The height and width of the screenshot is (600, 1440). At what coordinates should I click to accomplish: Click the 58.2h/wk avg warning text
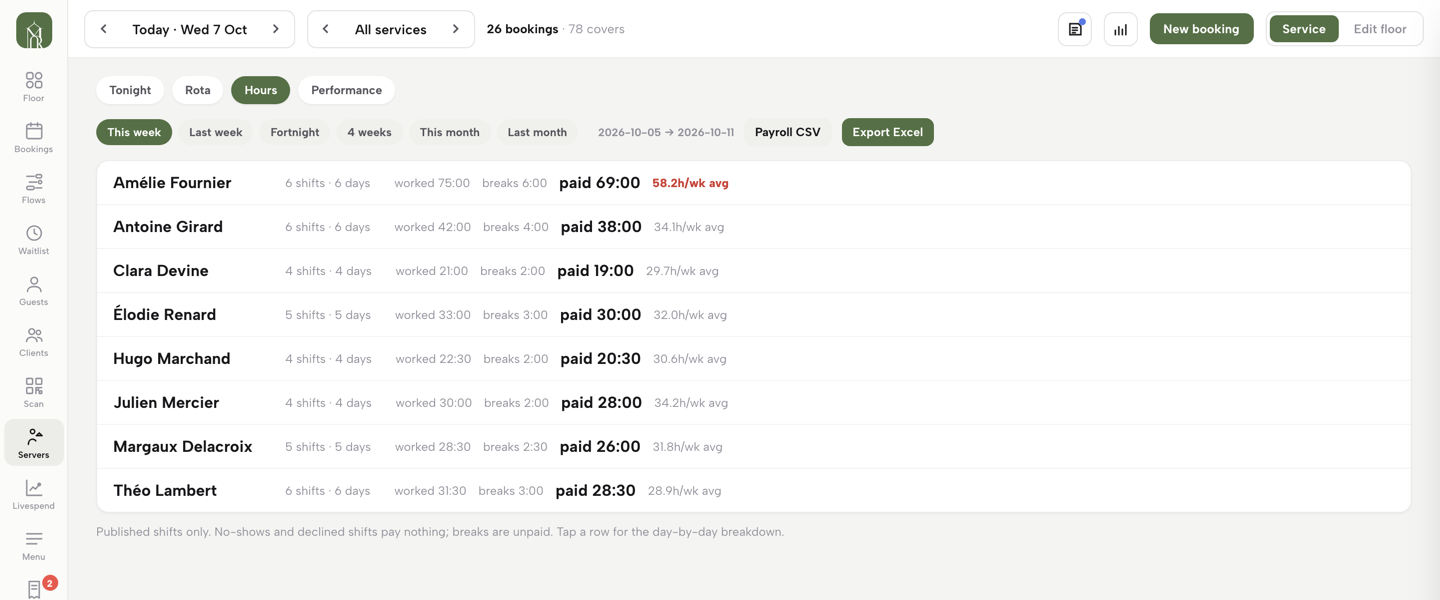pyautogui.click(x=690, y=183)
